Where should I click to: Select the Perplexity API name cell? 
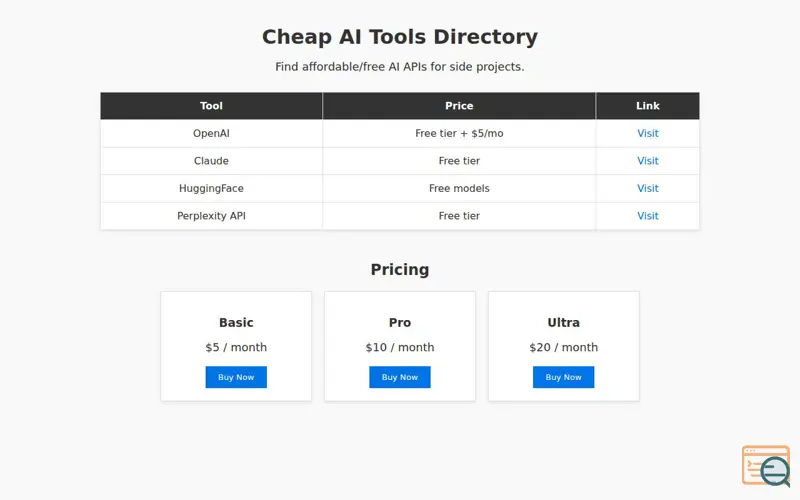click(x=211, y=216)
